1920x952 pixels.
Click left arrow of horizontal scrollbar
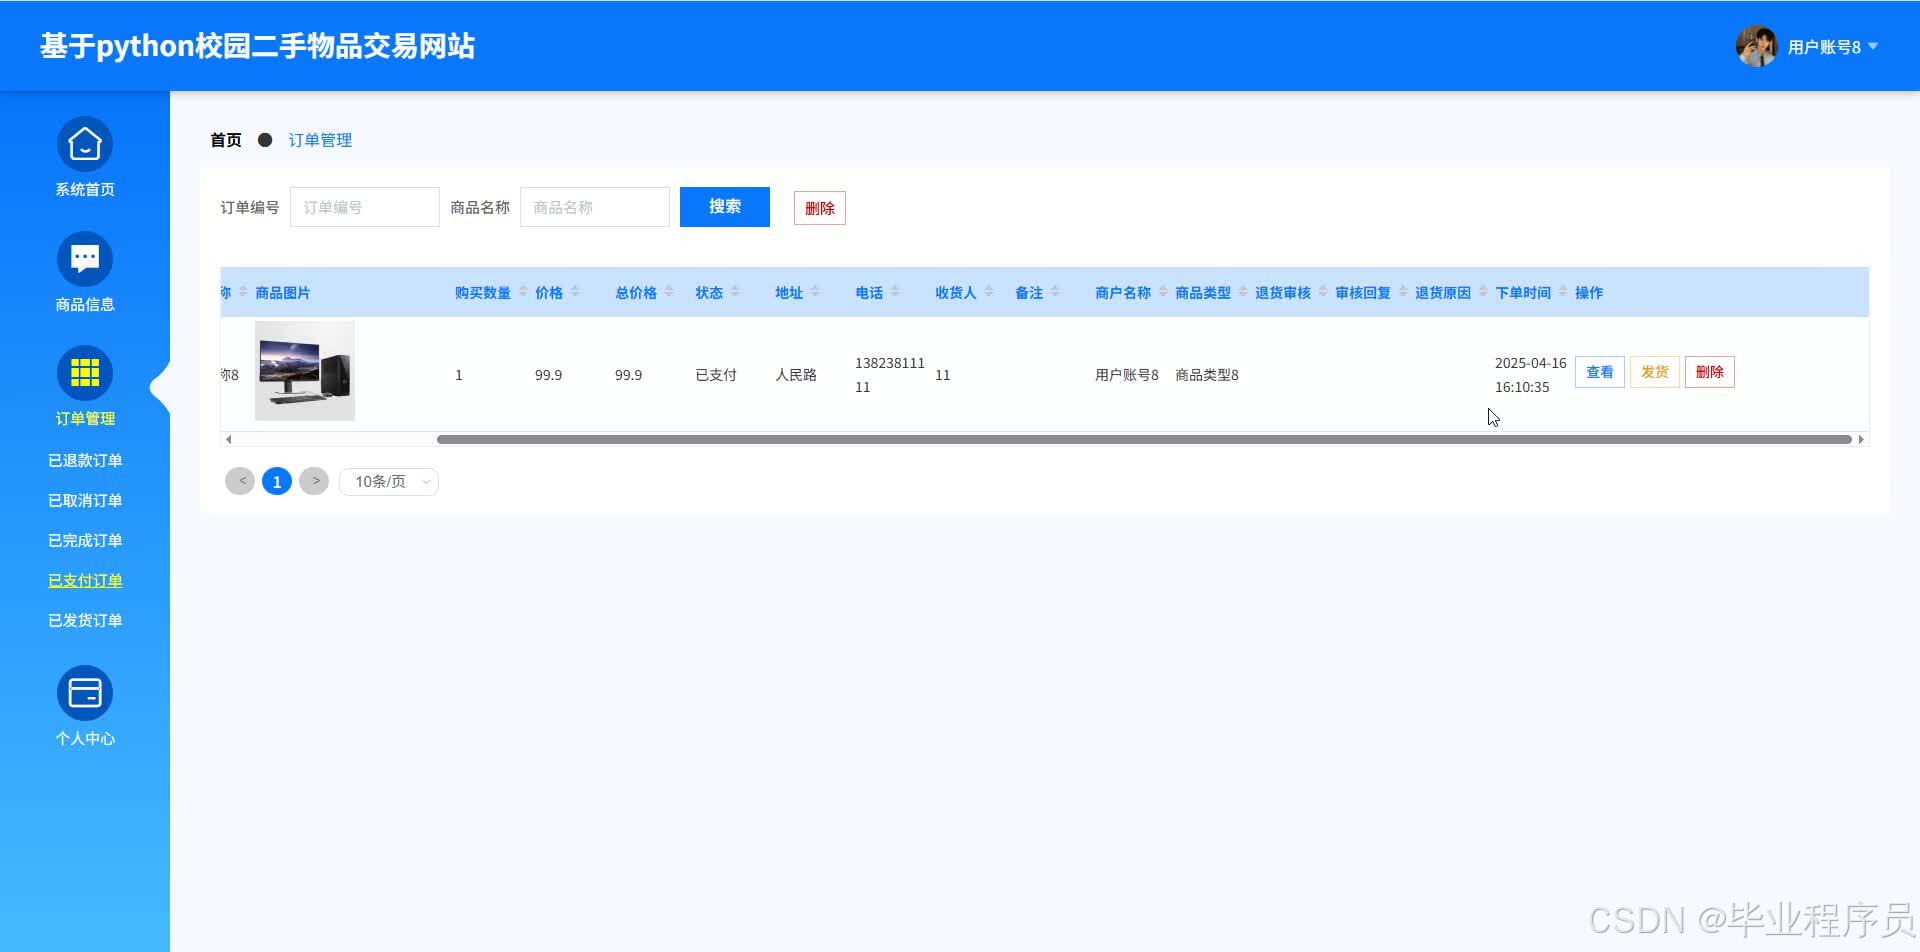point(229,439)
